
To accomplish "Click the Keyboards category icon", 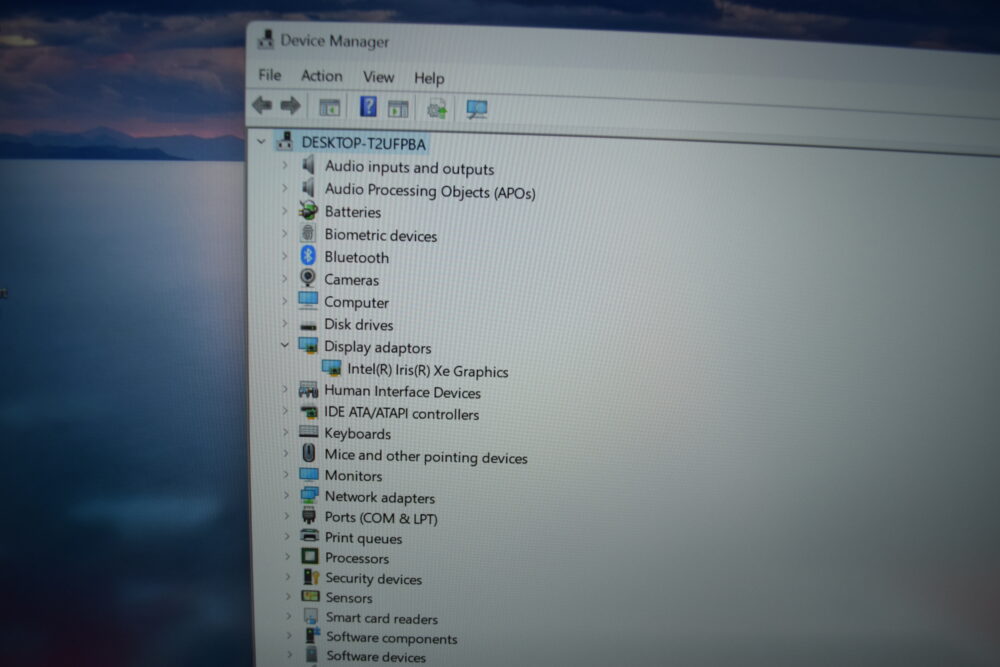I will tap(309, 432).
